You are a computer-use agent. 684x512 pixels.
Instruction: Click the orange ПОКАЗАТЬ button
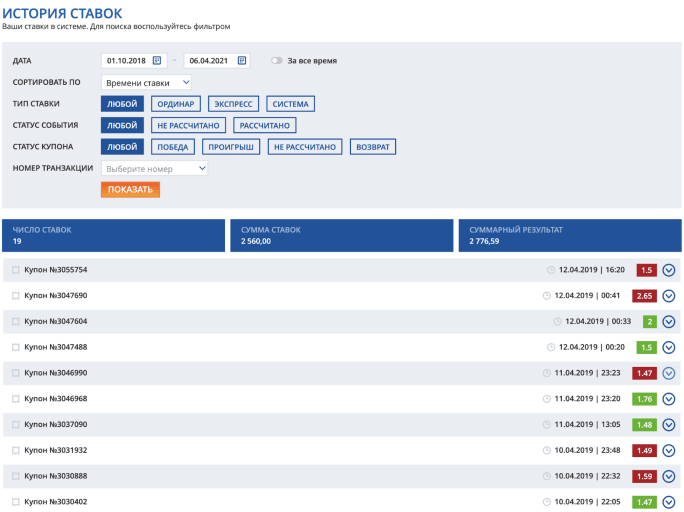(x=130, y=190)
